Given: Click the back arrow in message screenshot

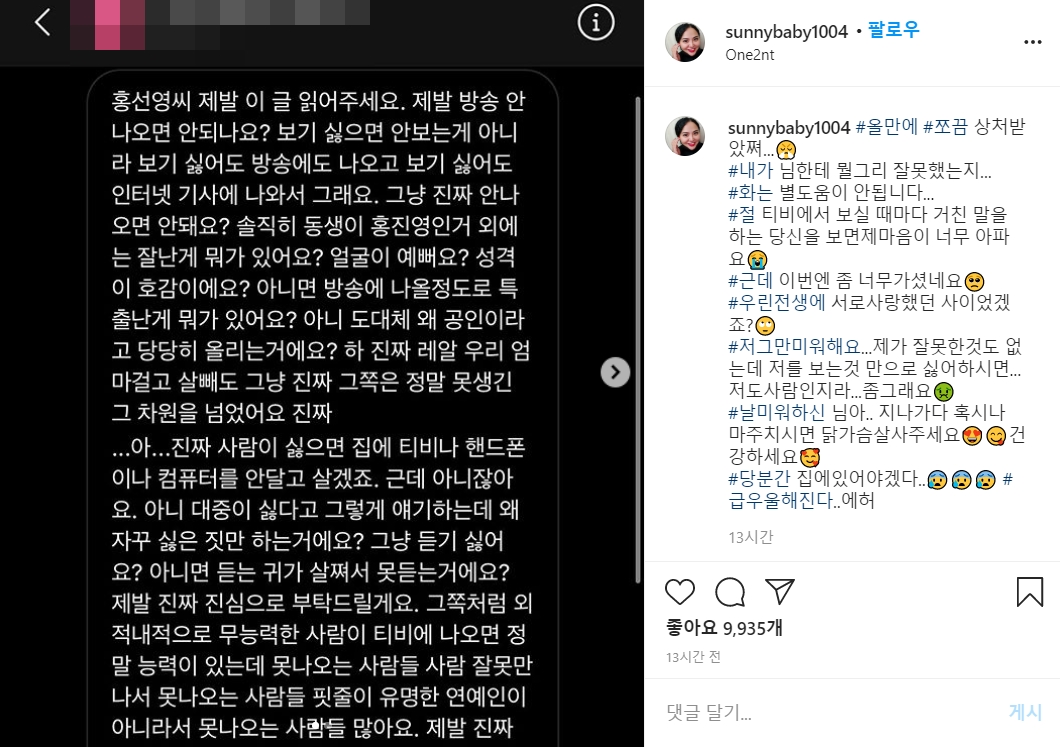Looking at the screenshot, I should coord(43,22).
